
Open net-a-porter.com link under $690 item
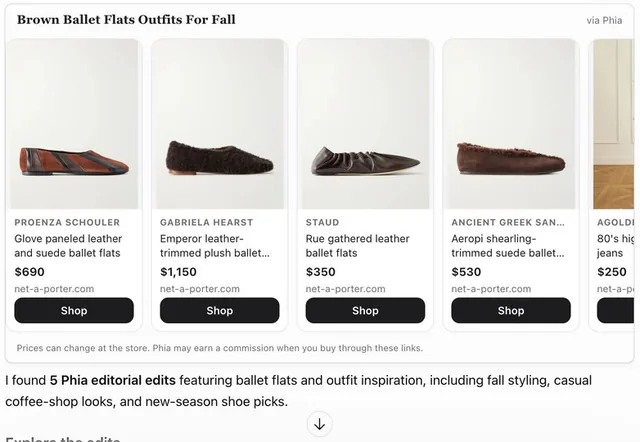[x=54, y=289]
